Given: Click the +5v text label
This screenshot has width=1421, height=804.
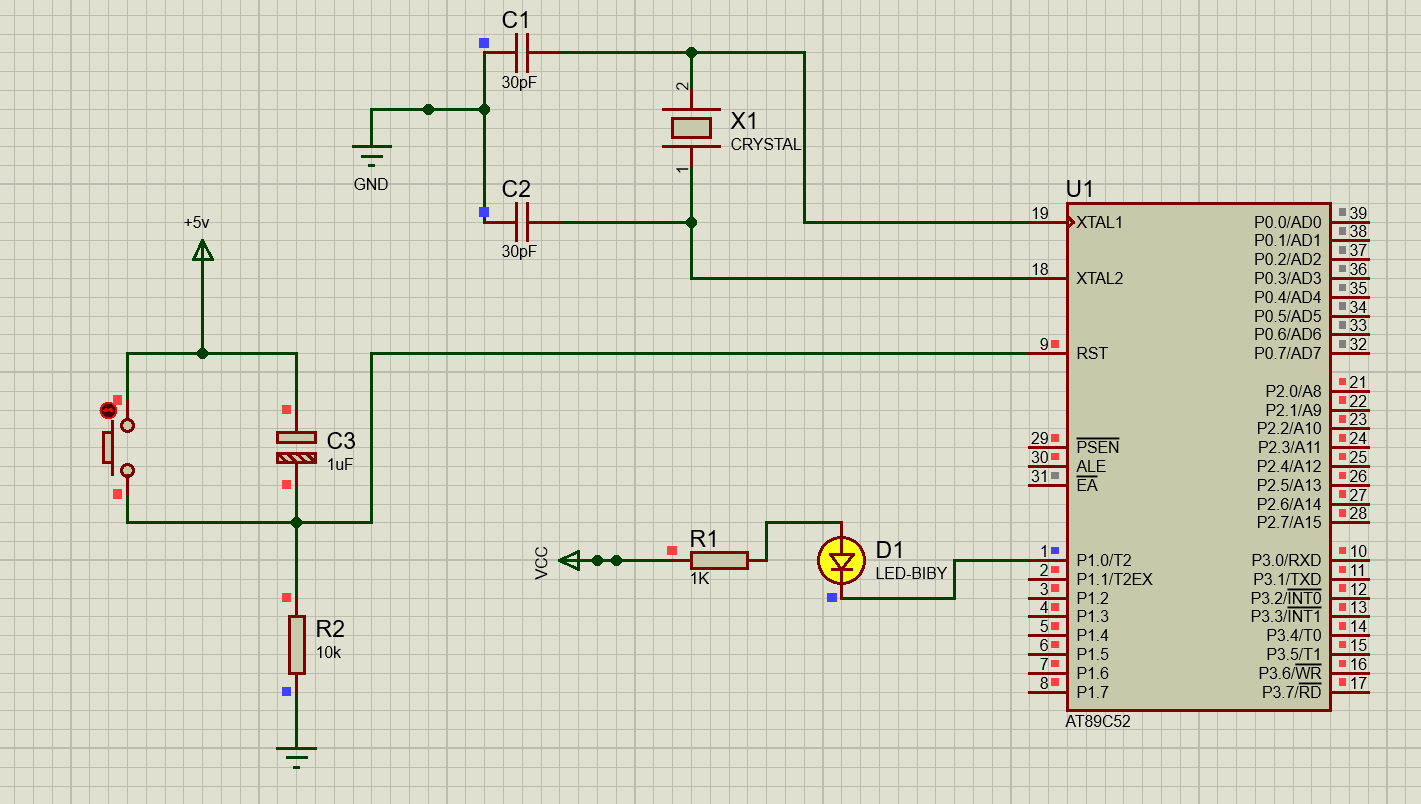Looking at the screenshot, I should pos(196,222).
